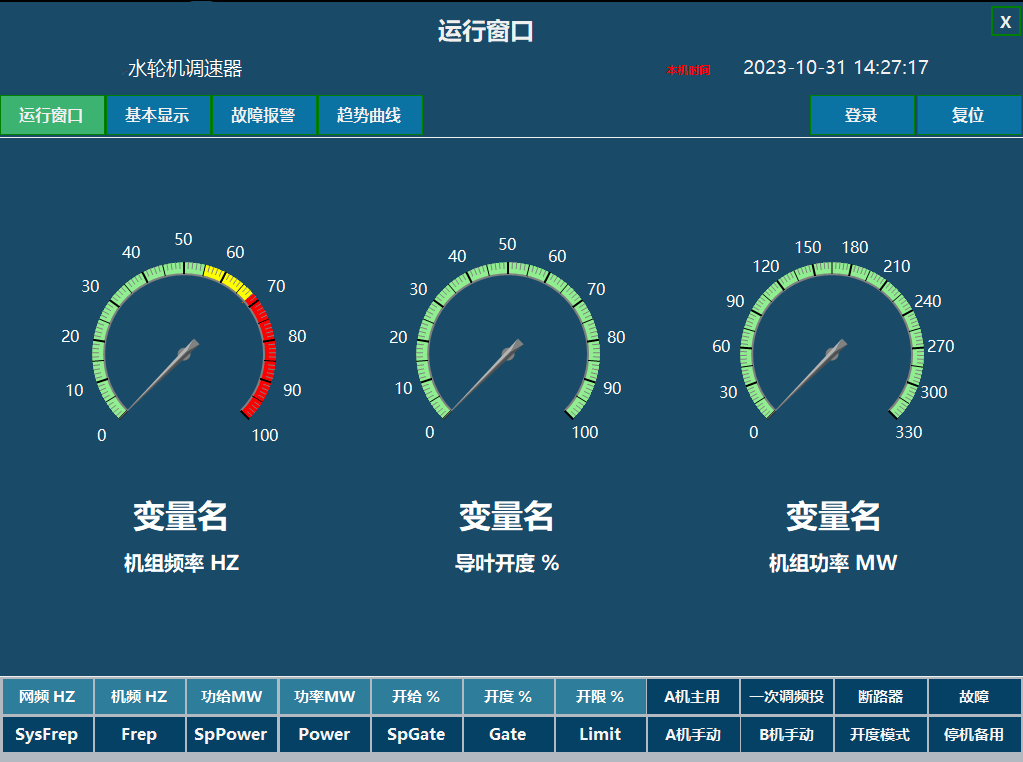Select the 功率MW indicator
Image resolution: width=1023 pixels, height=762 pixels.
coord(324,697)
